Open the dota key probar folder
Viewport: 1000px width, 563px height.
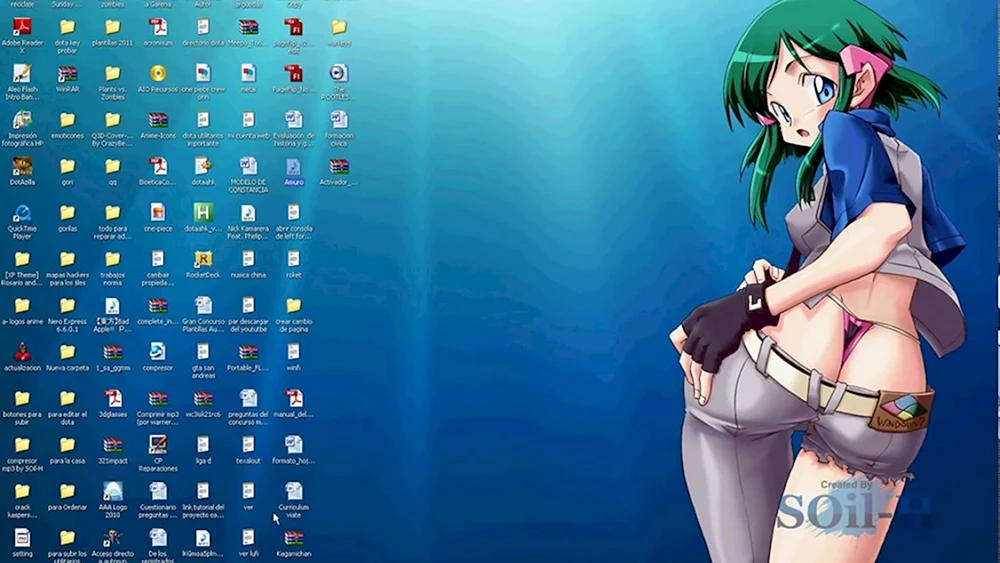pos(68,27)
